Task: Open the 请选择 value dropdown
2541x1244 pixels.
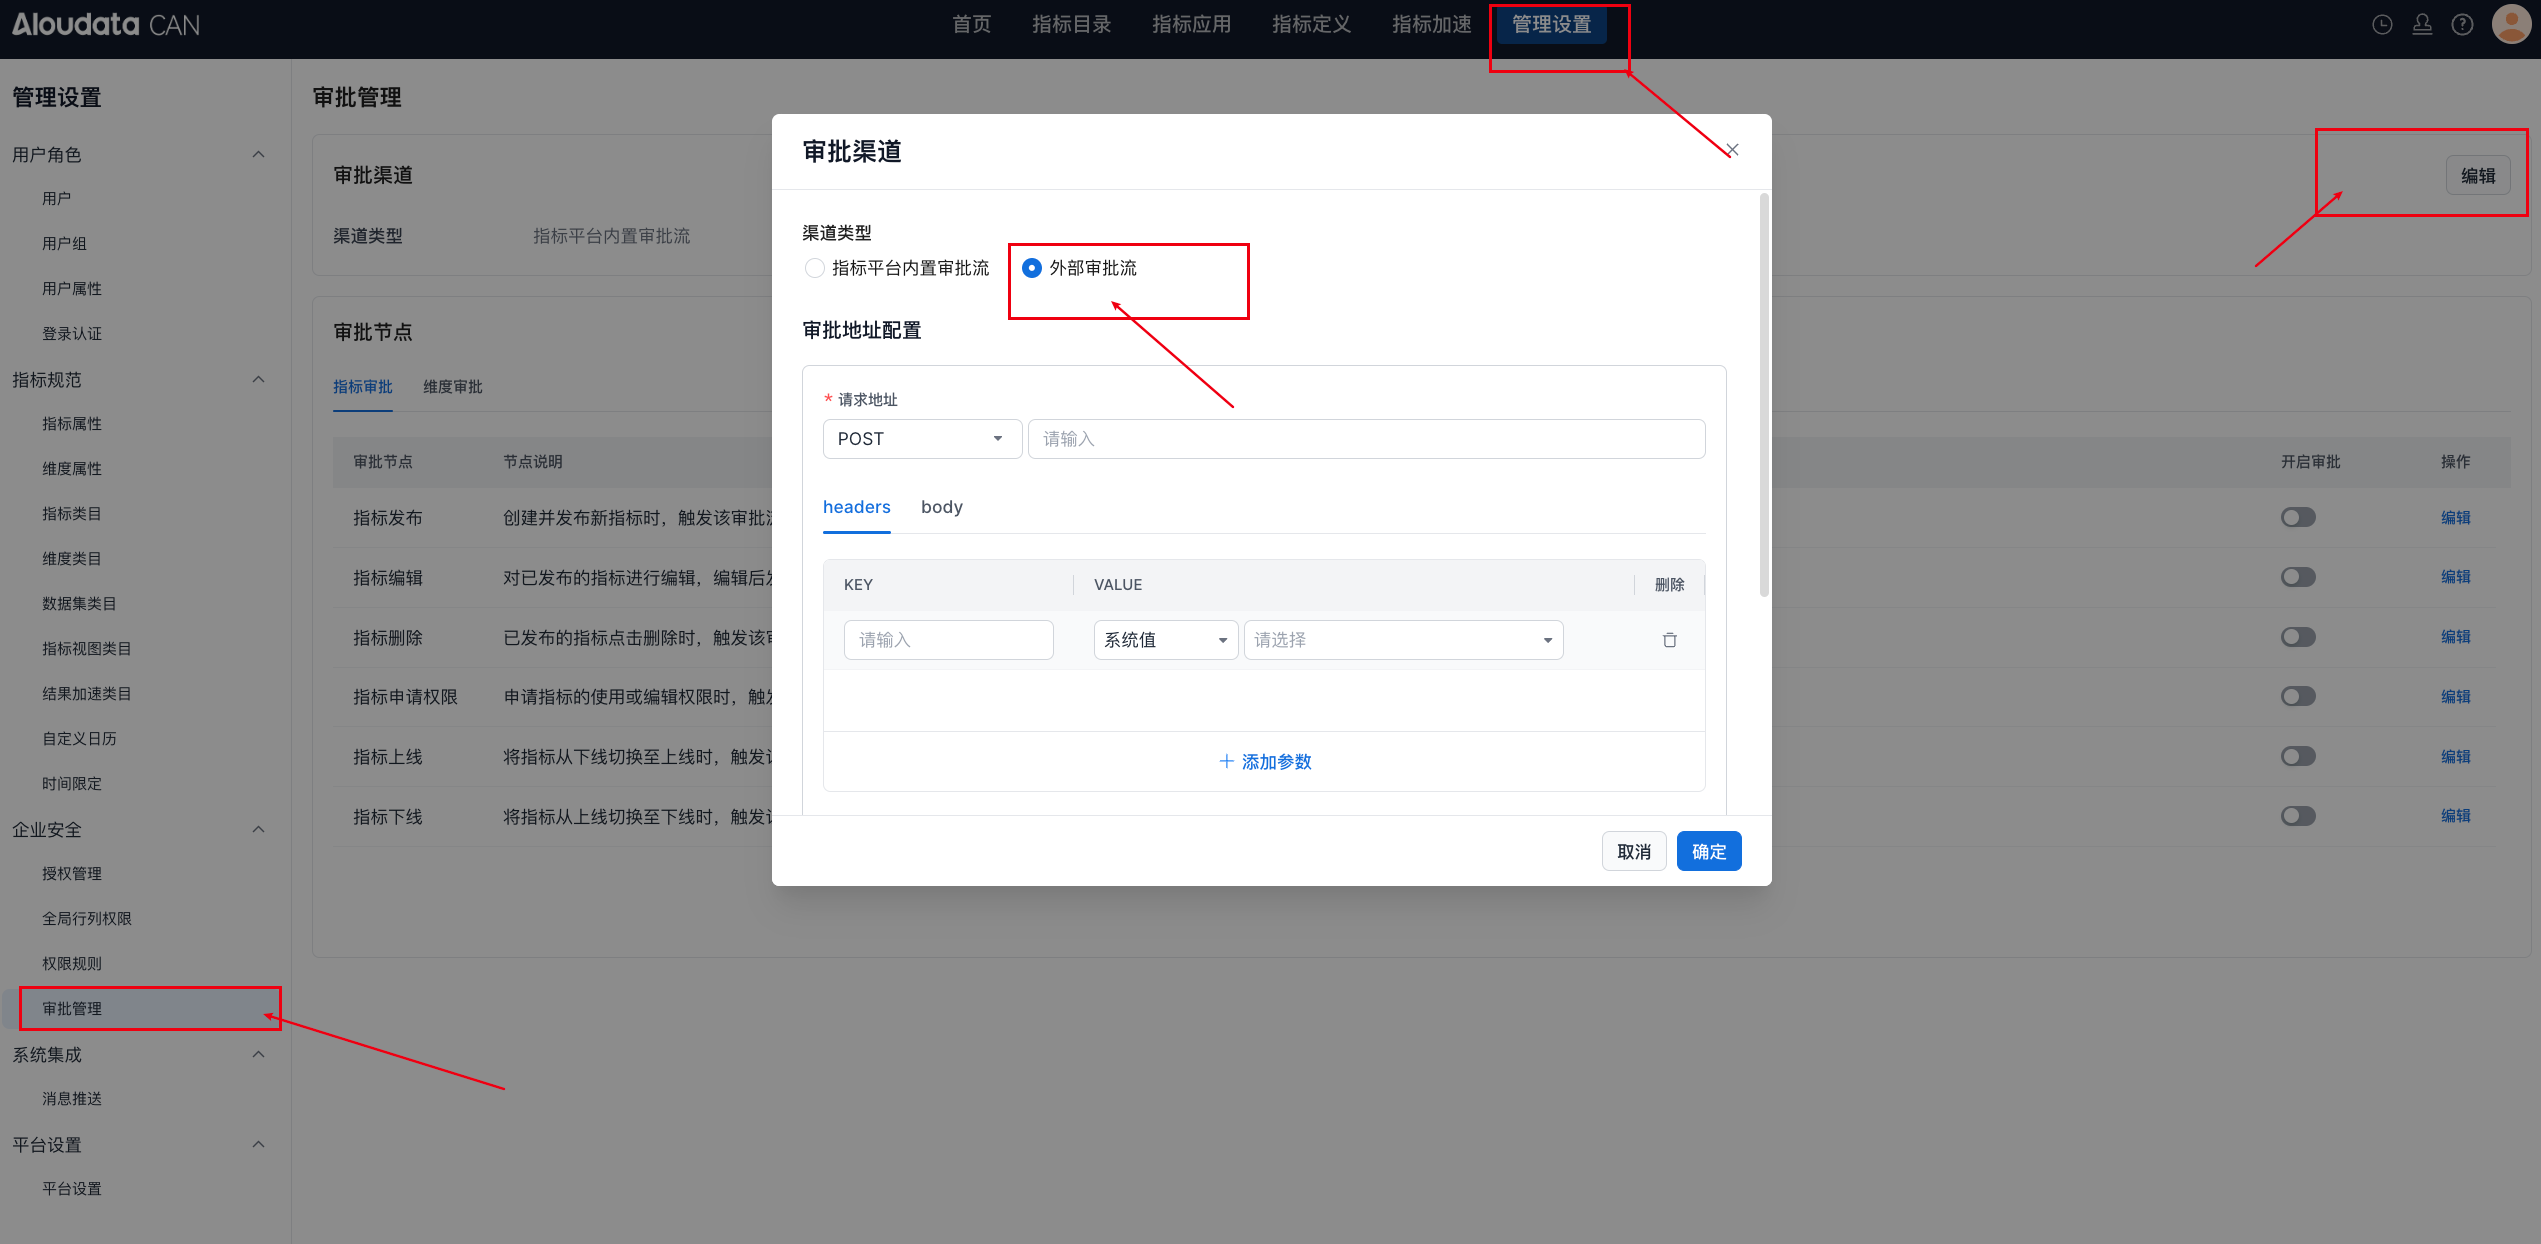Action: (1402, 640)
